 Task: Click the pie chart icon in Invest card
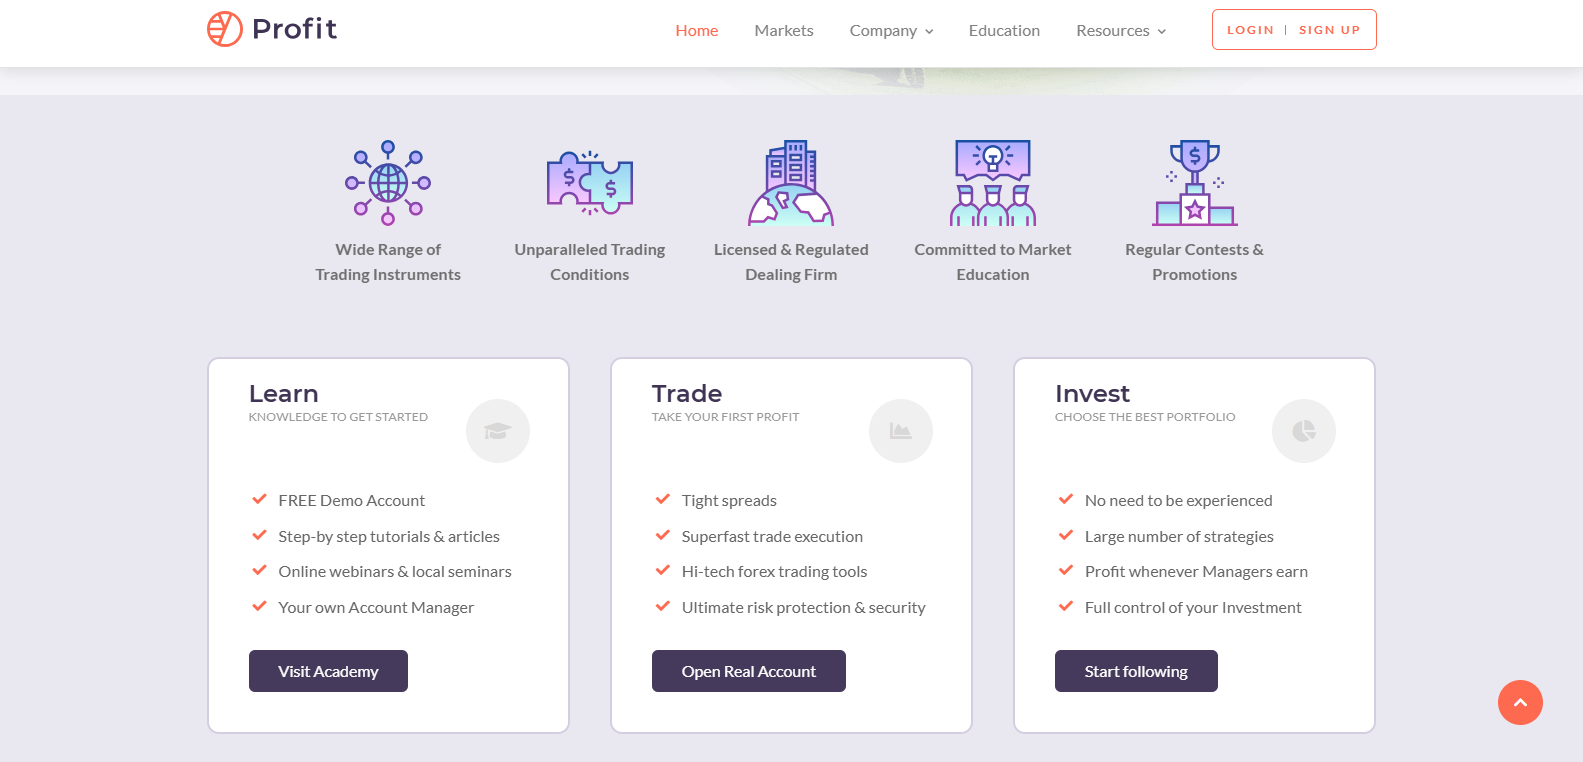pos(1304,431)
